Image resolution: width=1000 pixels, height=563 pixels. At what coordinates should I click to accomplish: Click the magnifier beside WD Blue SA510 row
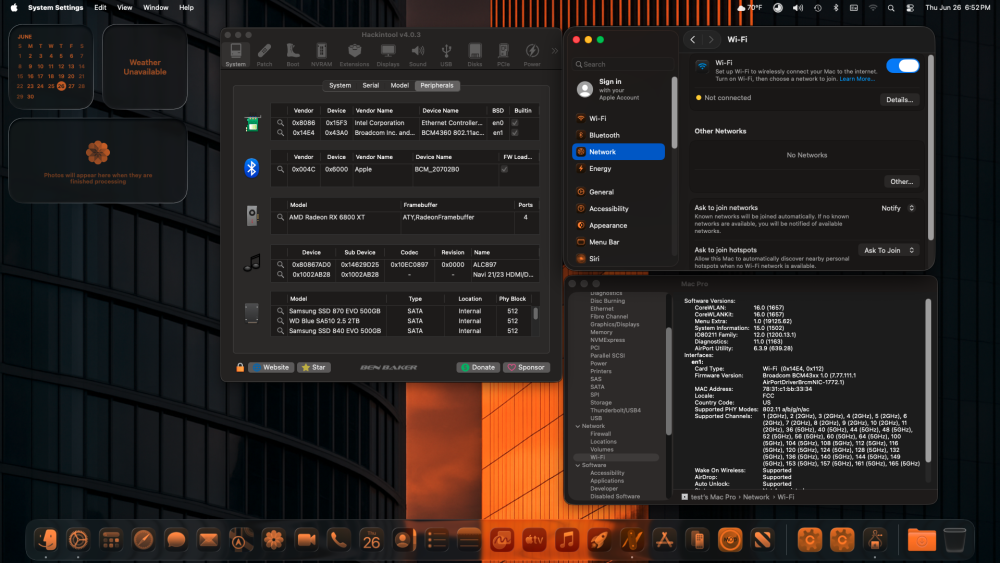[x=280, y=321]
